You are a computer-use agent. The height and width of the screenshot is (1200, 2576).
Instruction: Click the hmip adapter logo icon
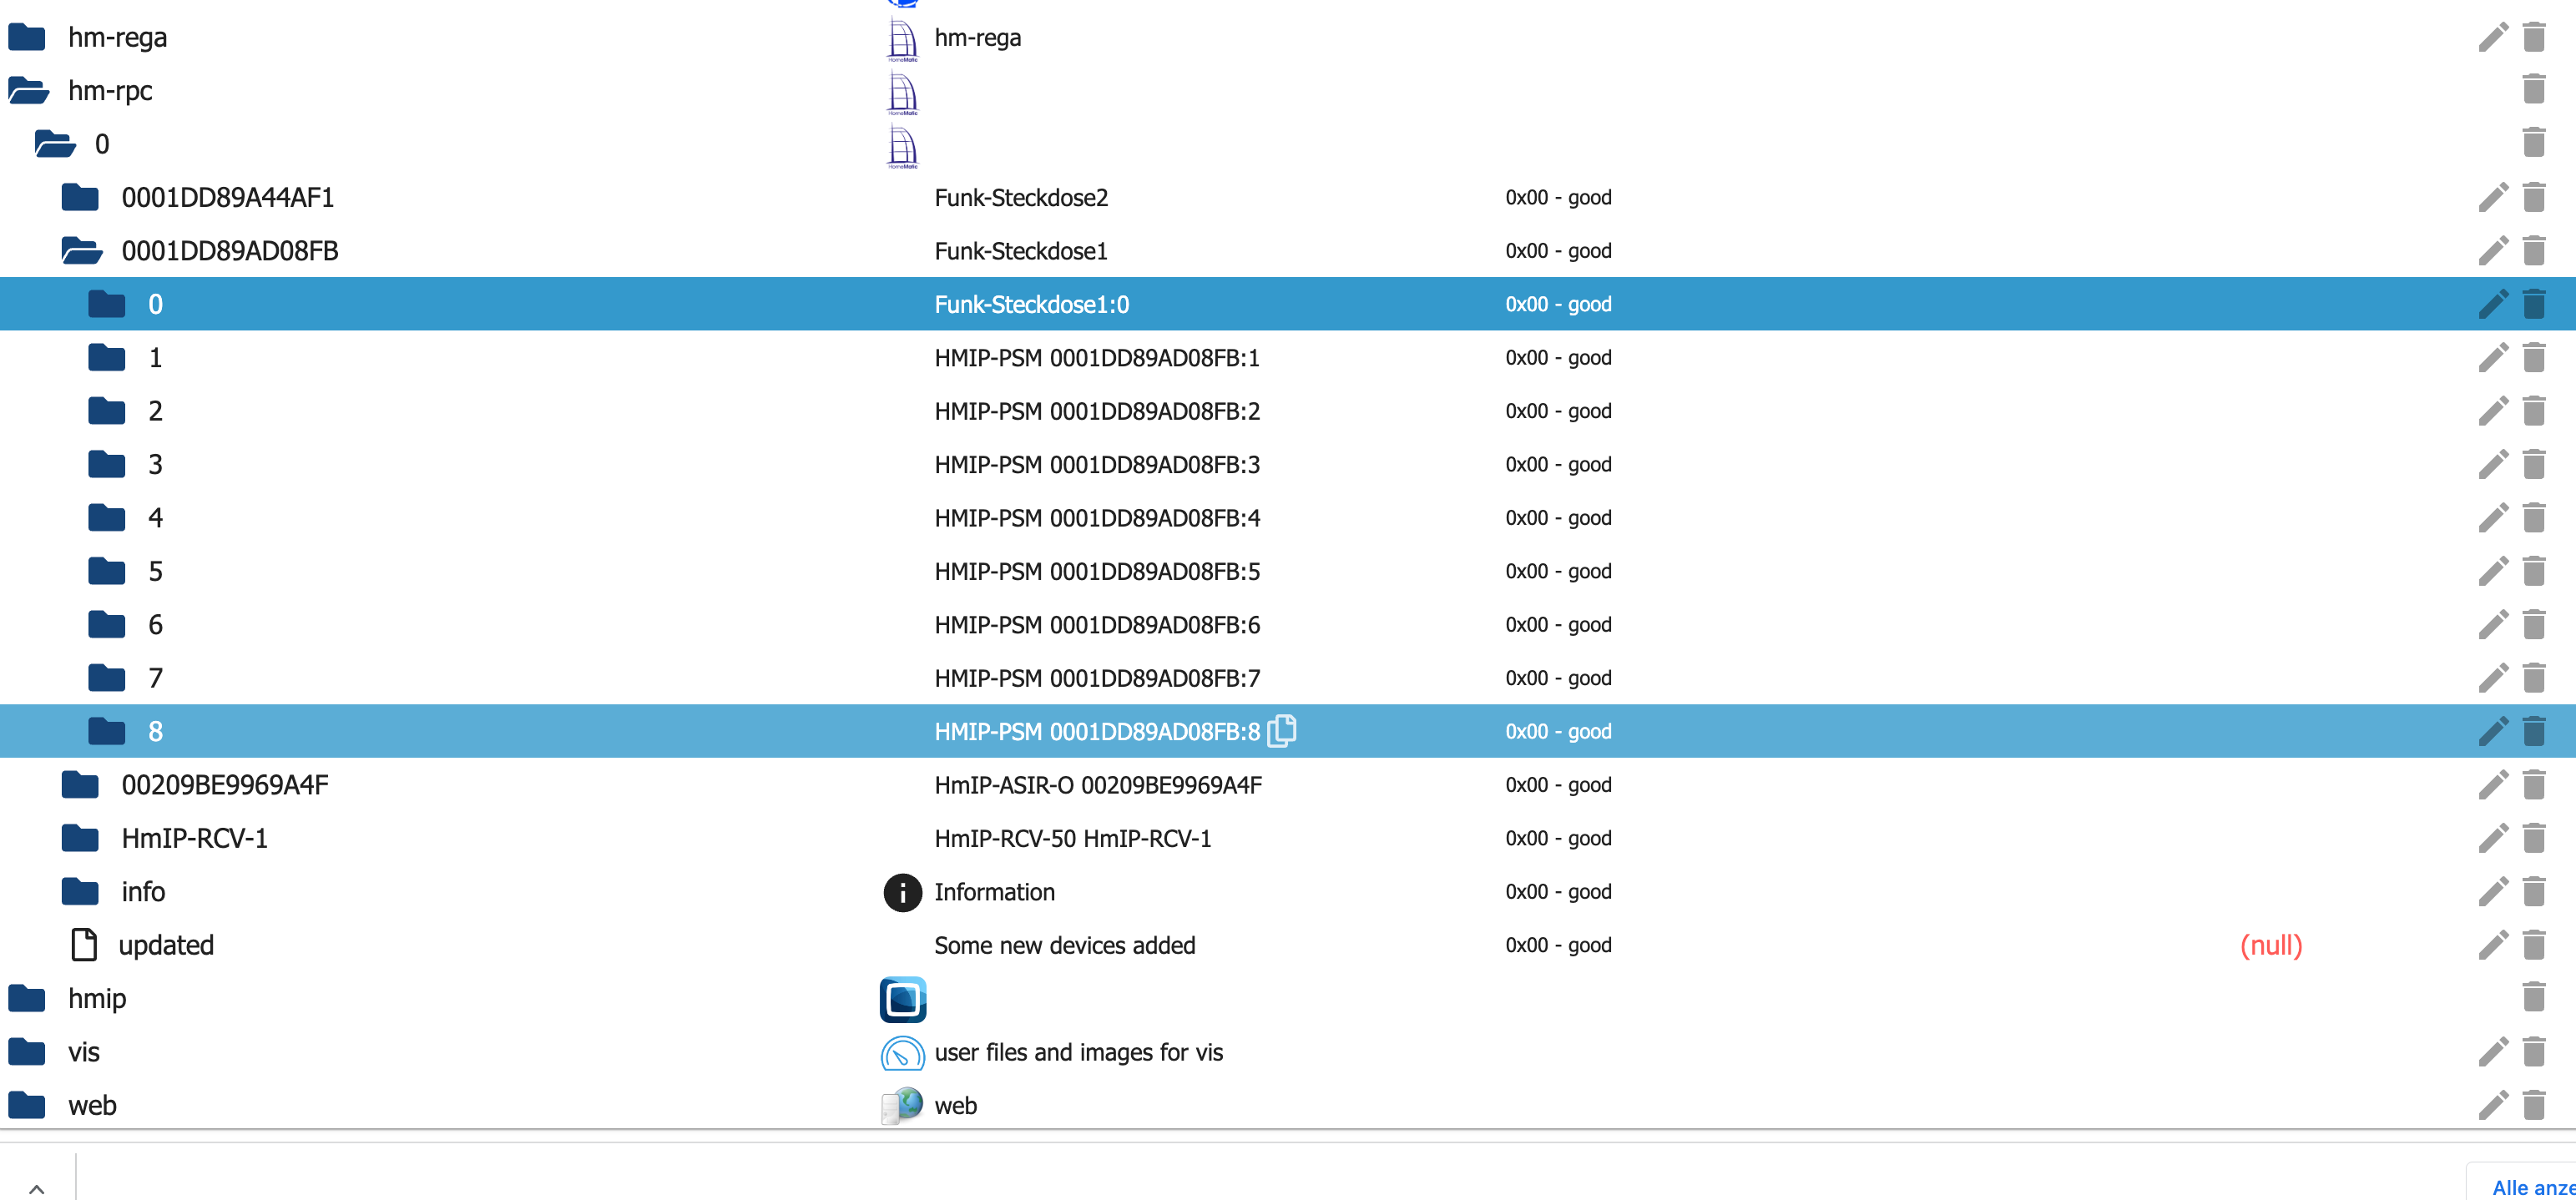pyautogui.click(x=902, y=999)
